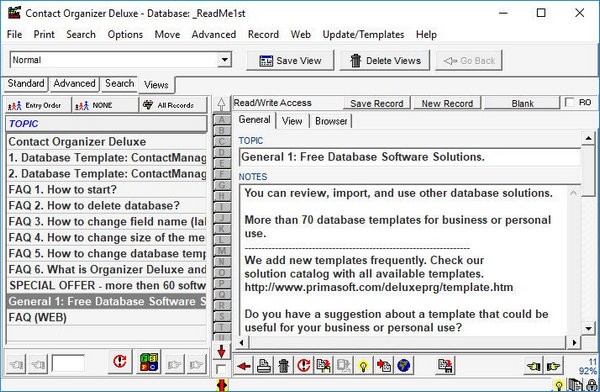Click the letter M index button
The height and width of the screenshot is (392, 600).
coord(222,251)
